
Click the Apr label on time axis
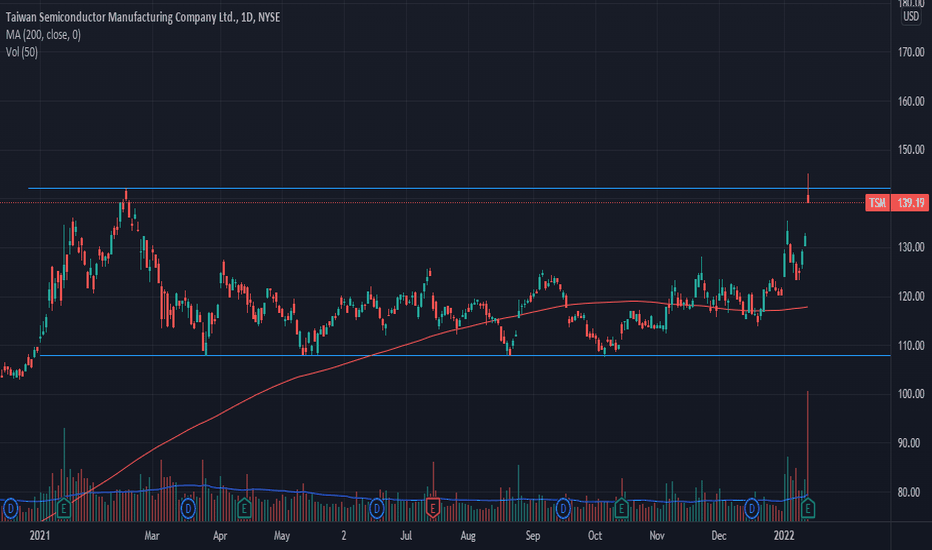pyautogui.click(x=220, y=536)
